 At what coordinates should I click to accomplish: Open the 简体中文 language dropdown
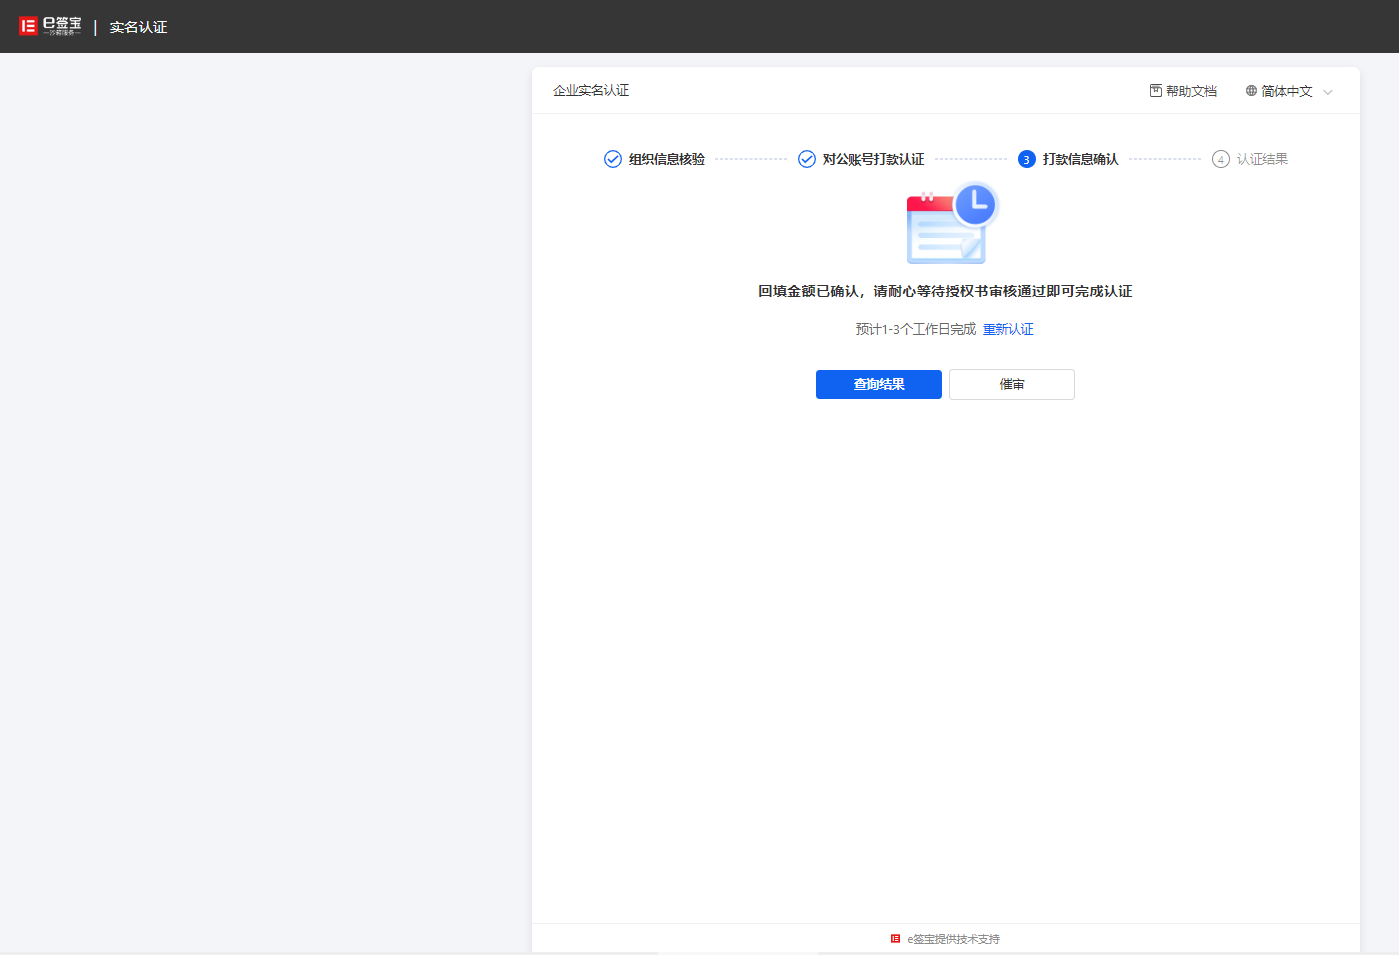(1286, 91)
